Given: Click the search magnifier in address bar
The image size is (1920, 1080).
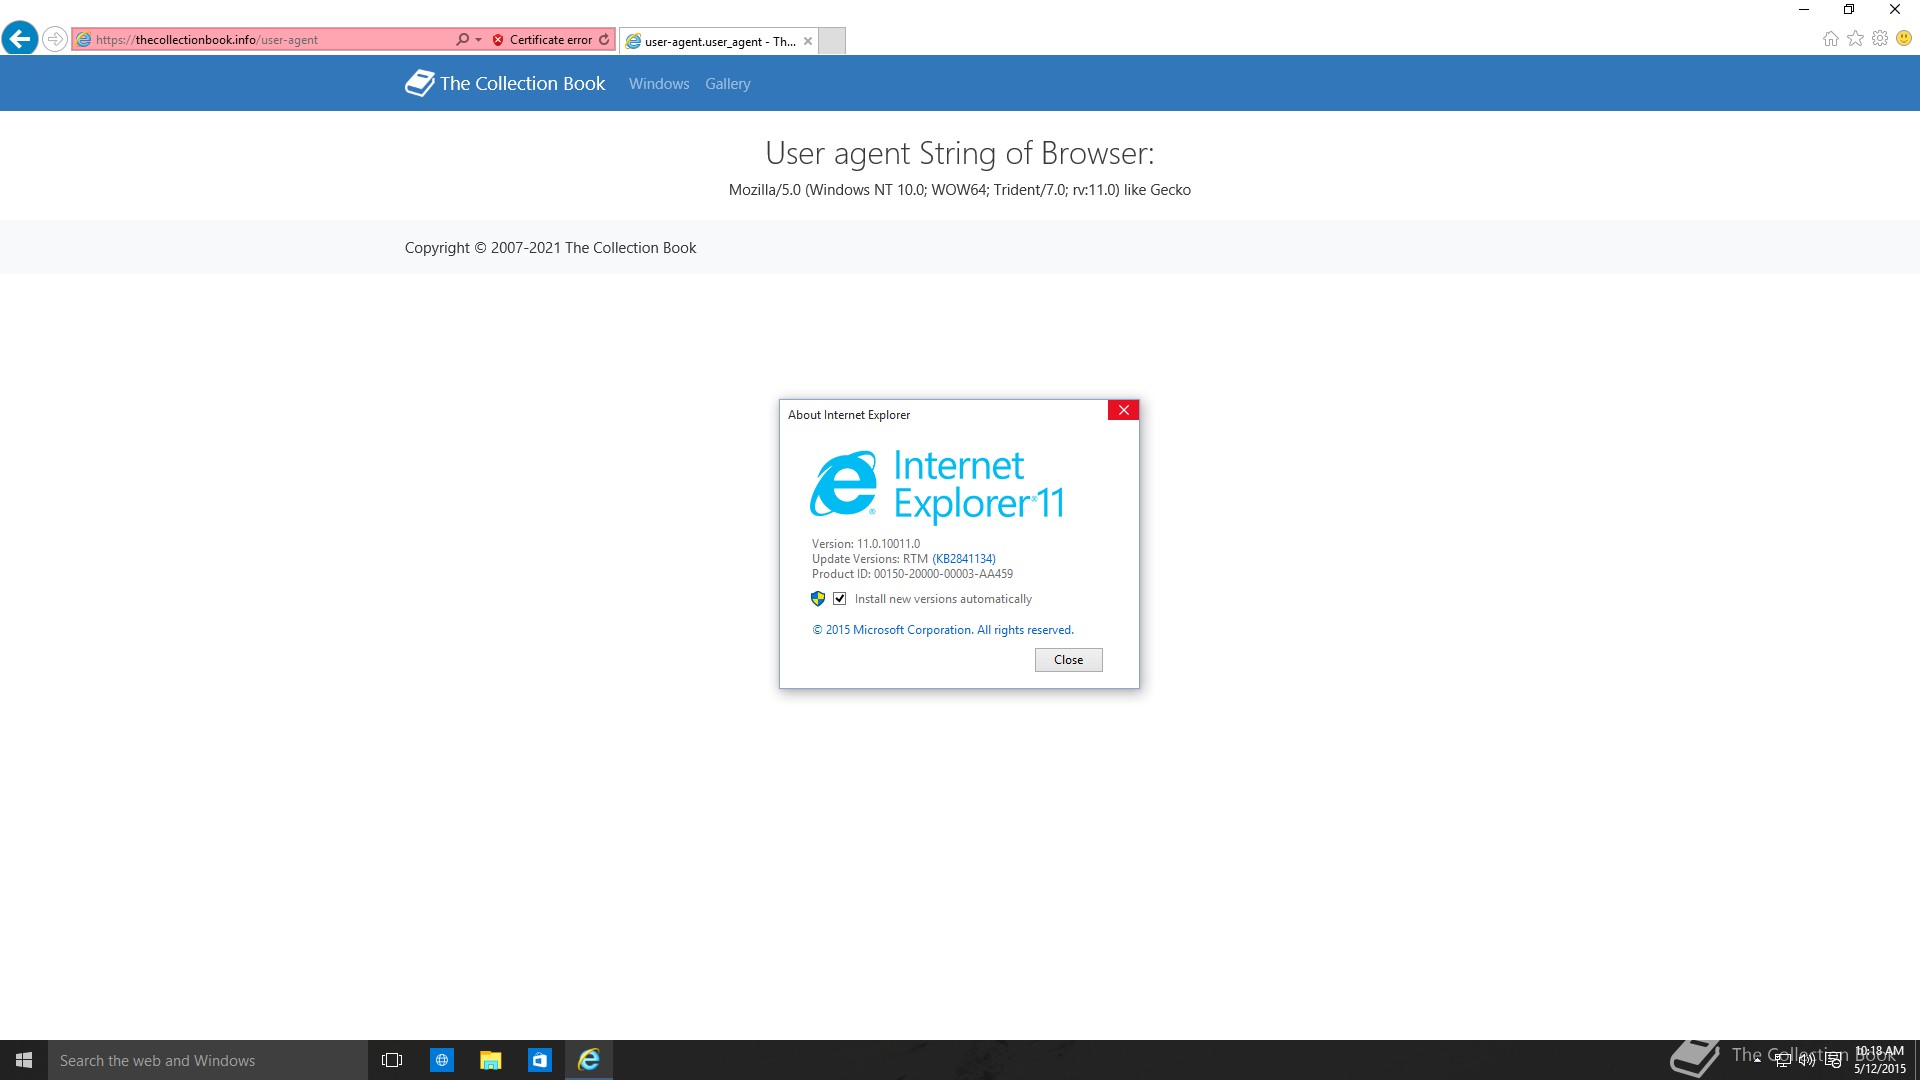Looking at the screenshot, I should click(462, 40).
